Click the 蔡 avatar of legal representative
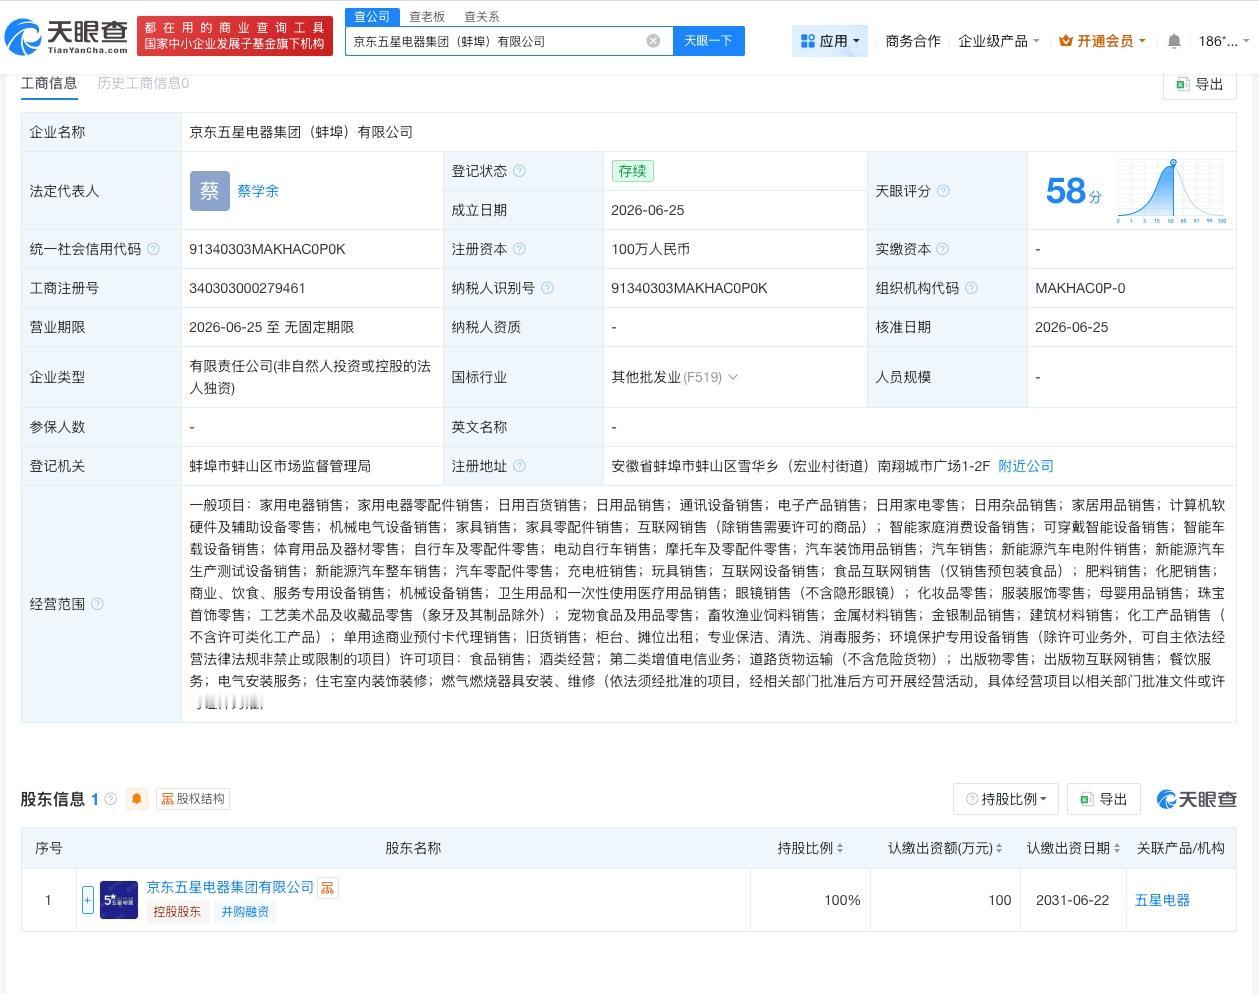Image resolution: width=1259 pixels, height=994 pixels. pos(210,191)
